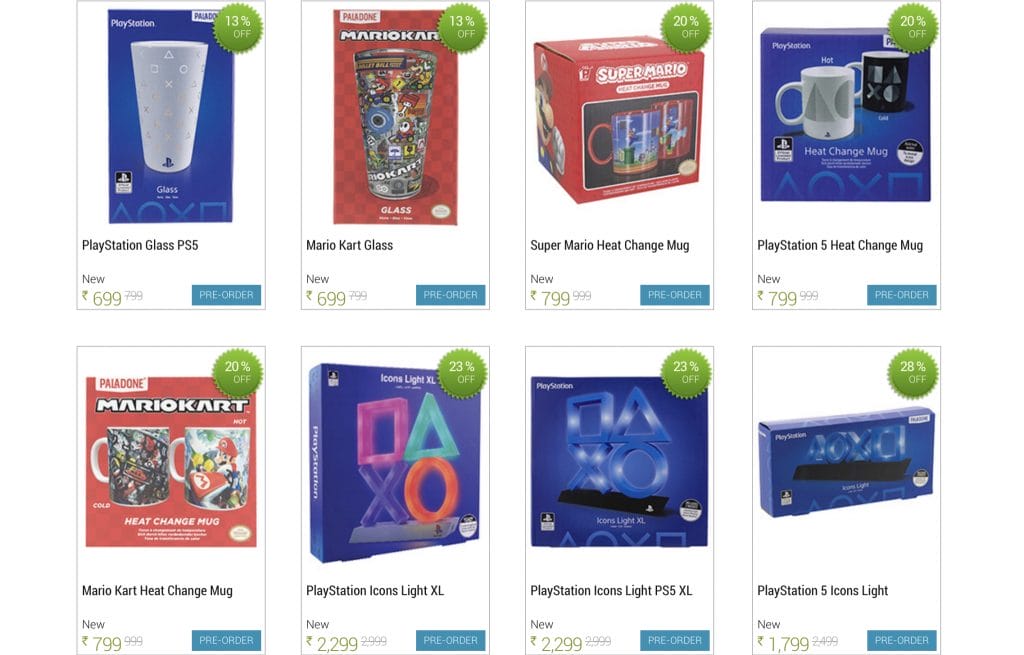View the Super Mario Heat Change Mug product image
The width and height of the screenshot is (1024, 655).
pyautogui.click(x=619, y=118)
